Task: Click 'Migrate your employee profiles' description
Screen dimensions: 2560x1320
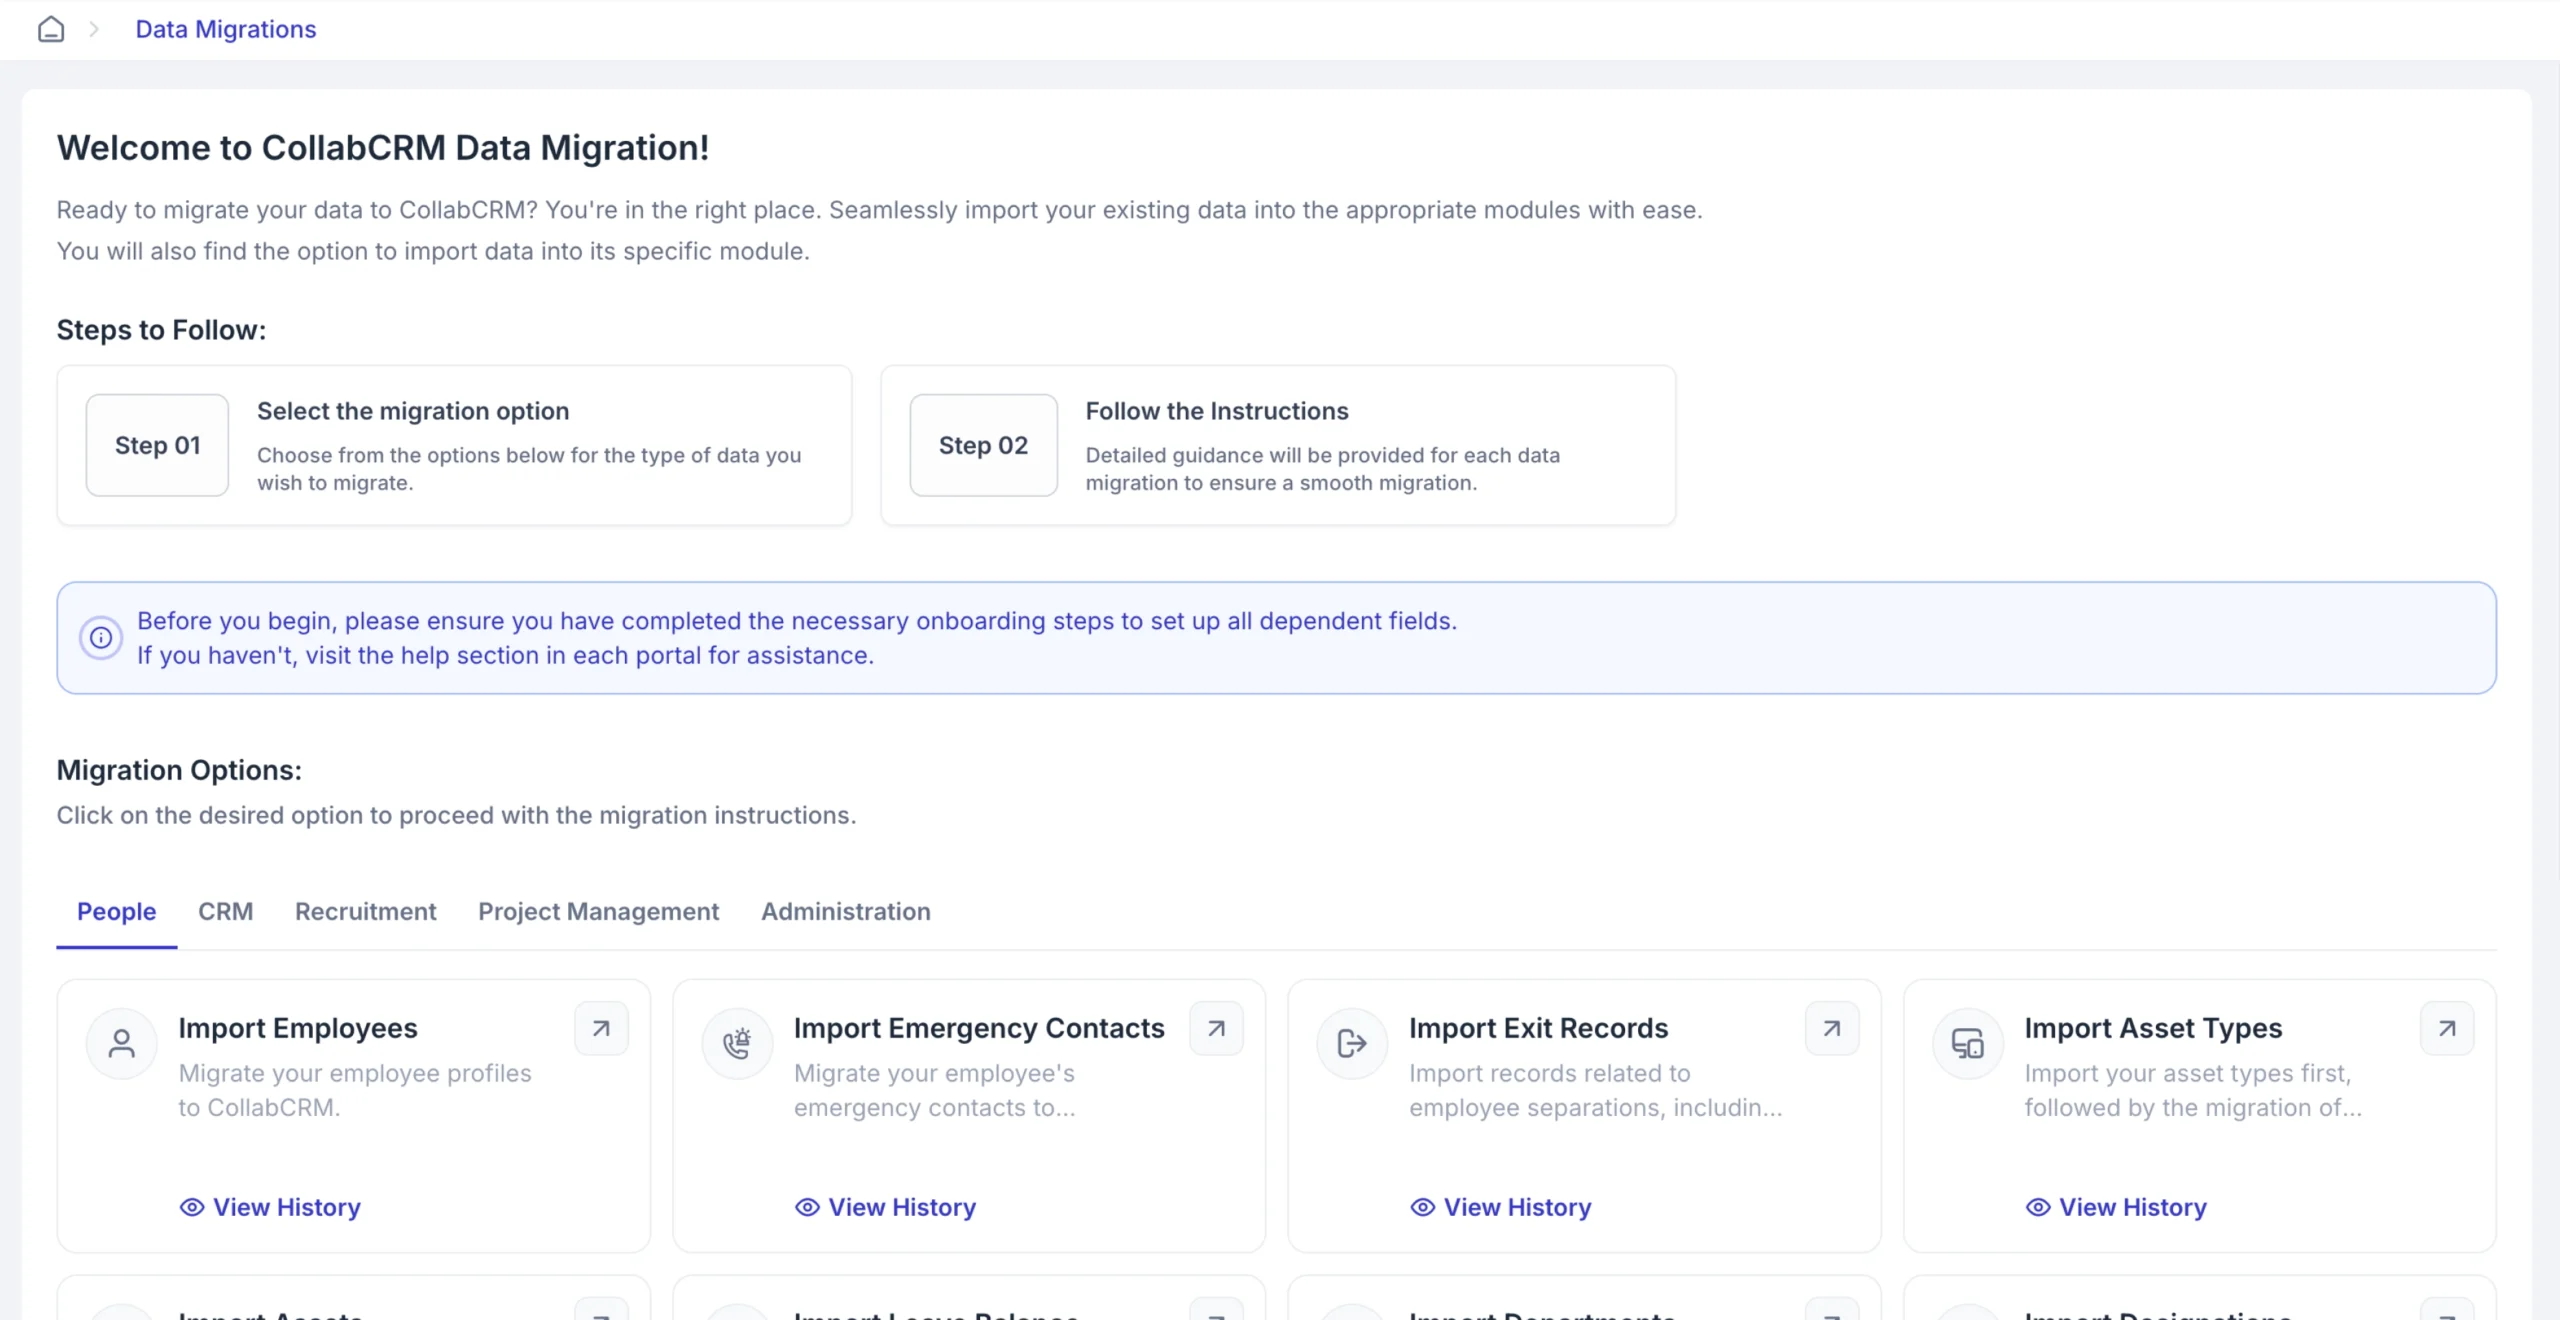Action: [x=355, y=1090]
